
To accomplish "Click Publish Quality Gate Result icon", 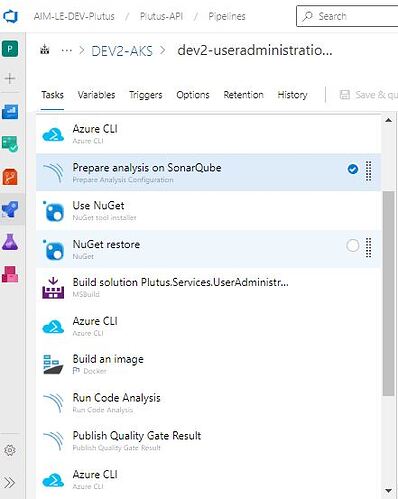I will (53, 441).
